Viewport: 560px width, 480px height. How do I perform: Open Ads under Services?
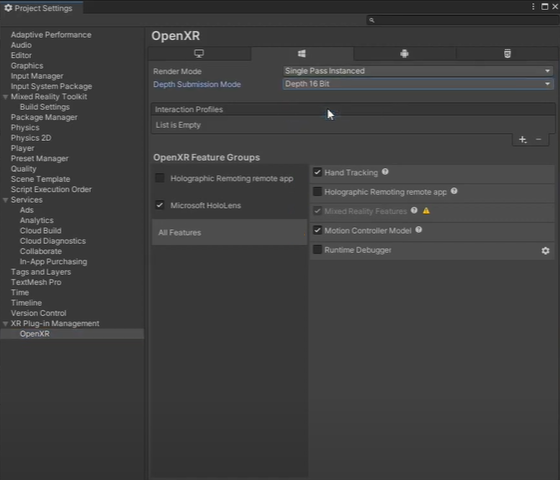(x=26, y=210)
